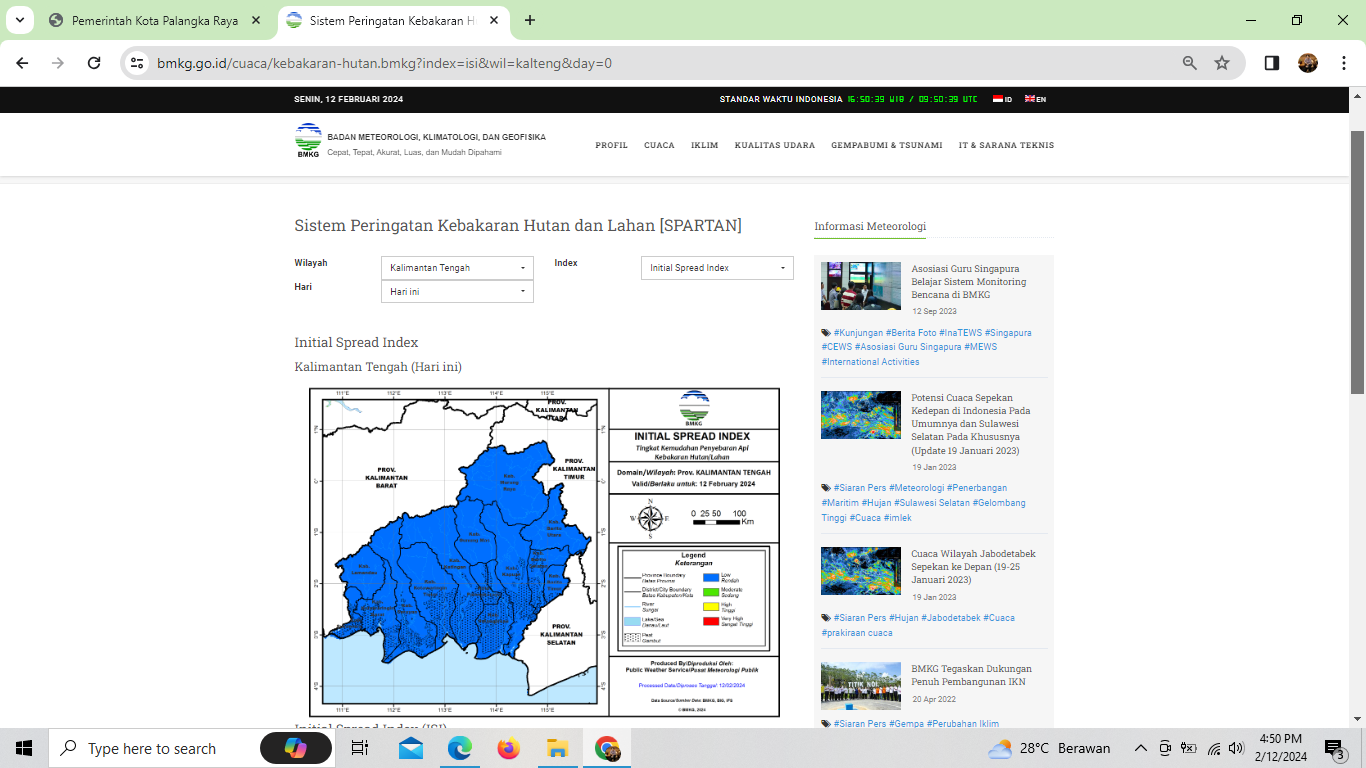The width and height of the screenshot is (1366, 768).
Task: Open thumbnail of Asosiasi Guru Singapura article
Action: [x=861, y=286]
